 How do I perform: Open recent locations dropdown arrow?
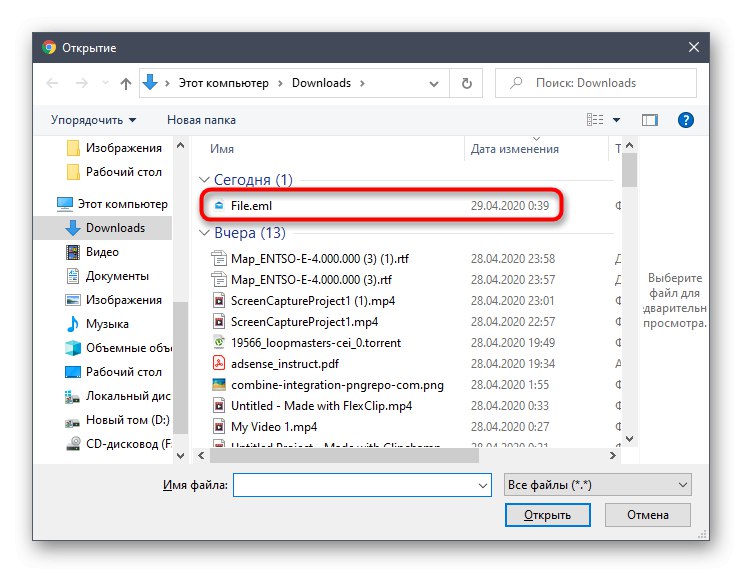click(105, 83)
